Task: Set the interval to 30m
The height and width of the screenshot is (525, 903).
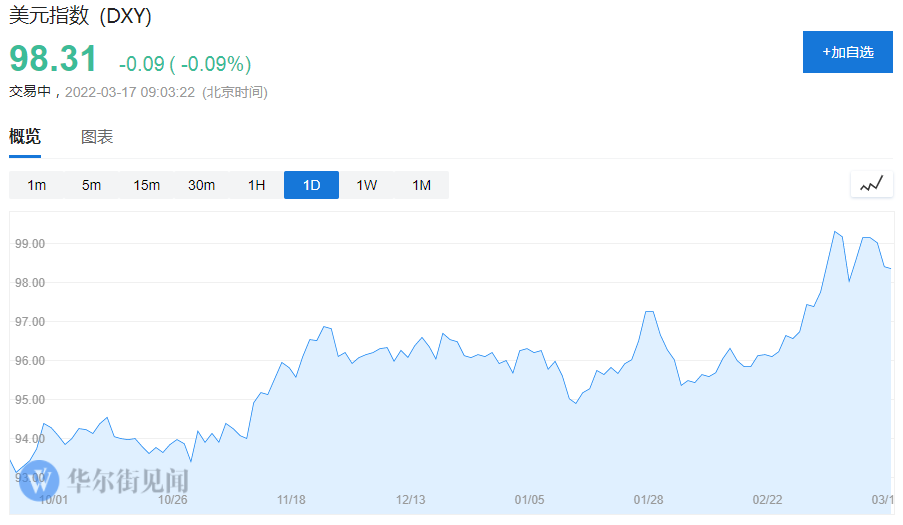Action: pos(202,185)
